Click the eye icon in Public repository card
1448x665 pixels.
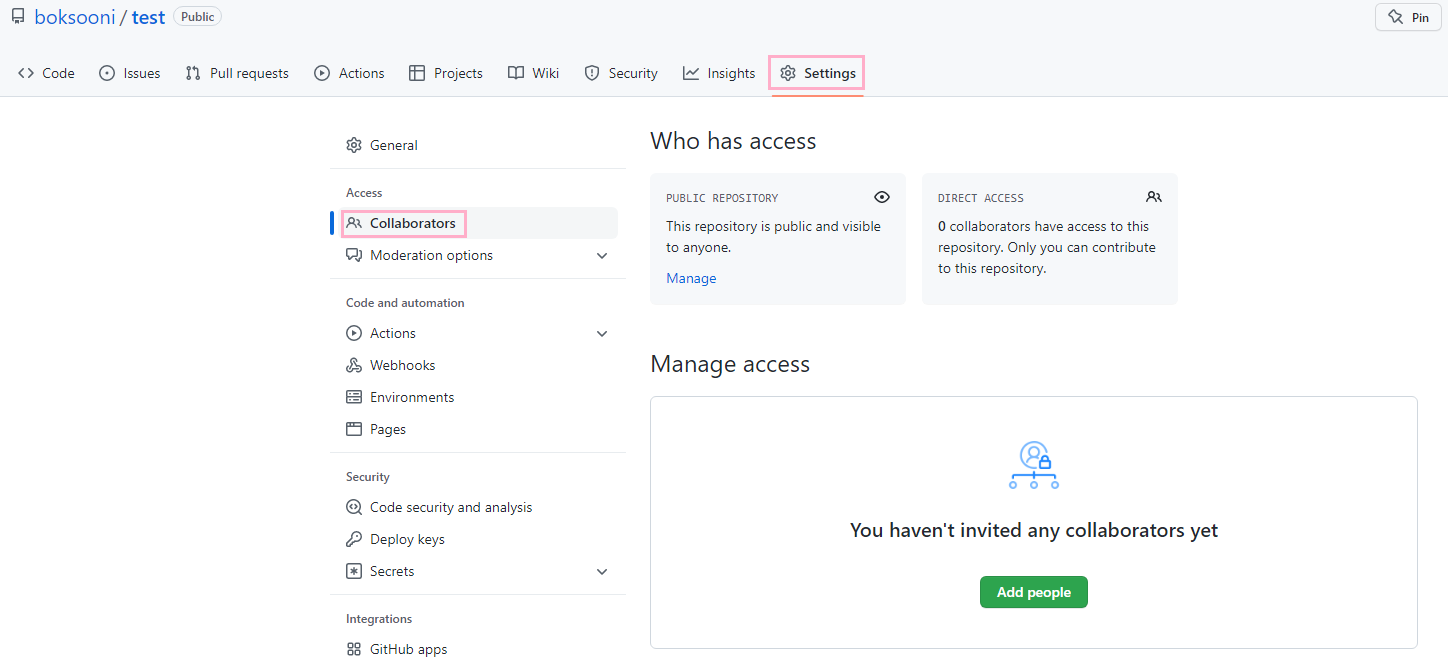pos(881,197)
